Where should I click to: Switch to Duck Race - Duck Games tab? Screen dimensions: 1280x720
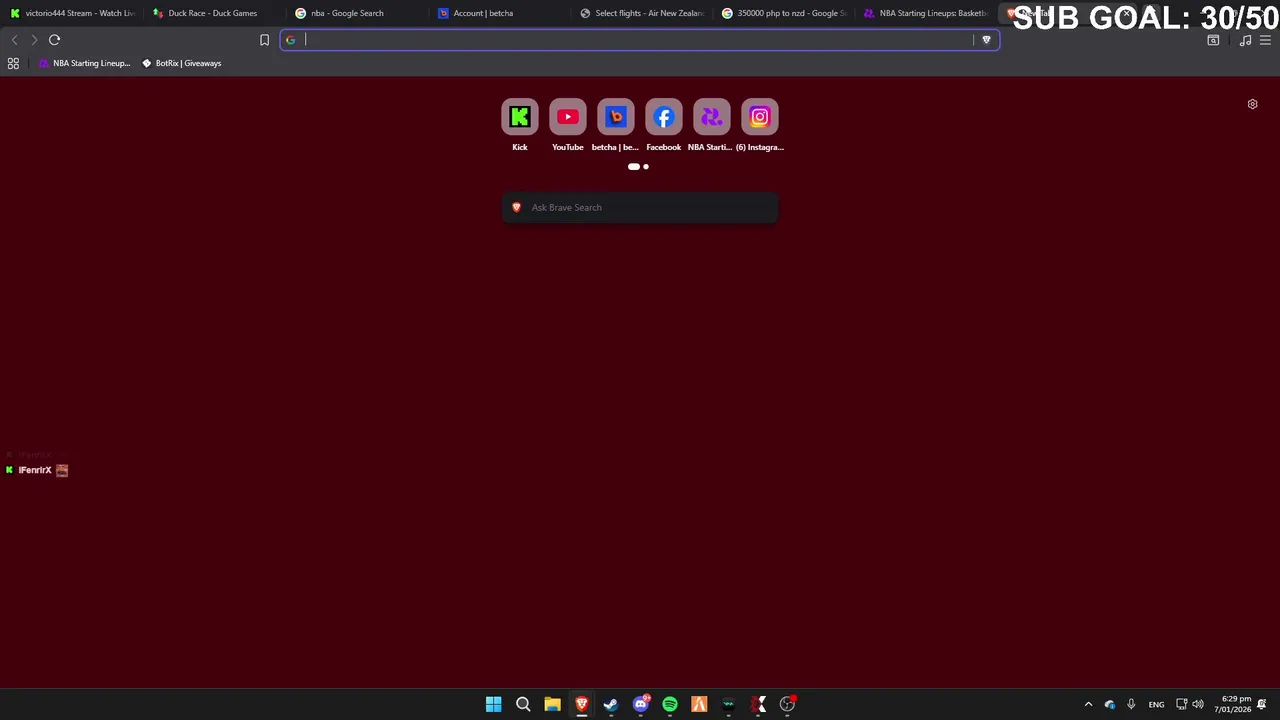click(213, 13)
